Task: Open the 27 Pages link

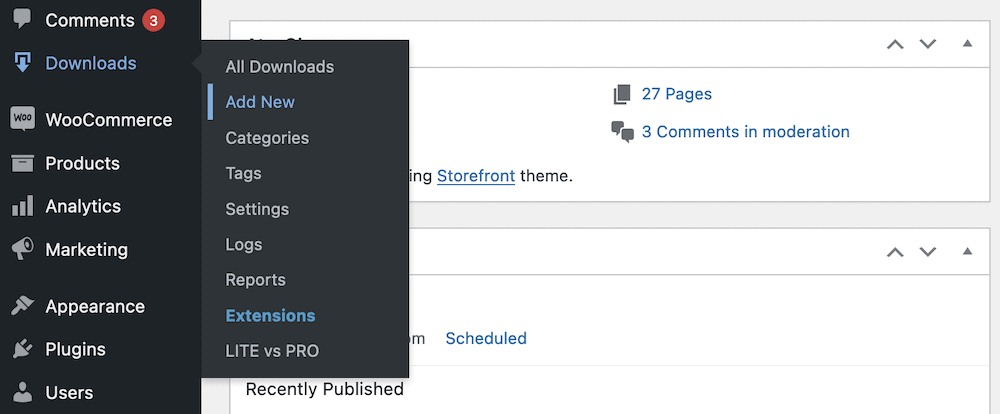Action: pyautogui.click(x=677, y=94)
